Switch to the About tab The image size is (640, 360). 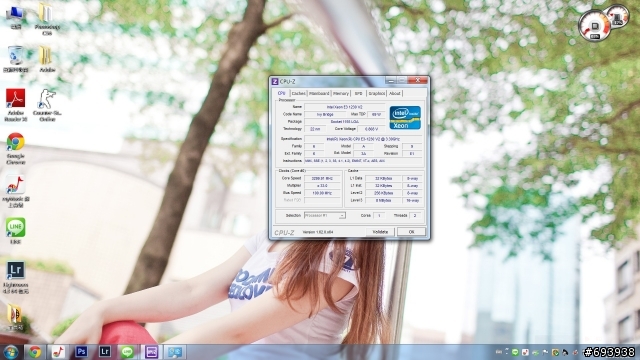tap(395, 93)
